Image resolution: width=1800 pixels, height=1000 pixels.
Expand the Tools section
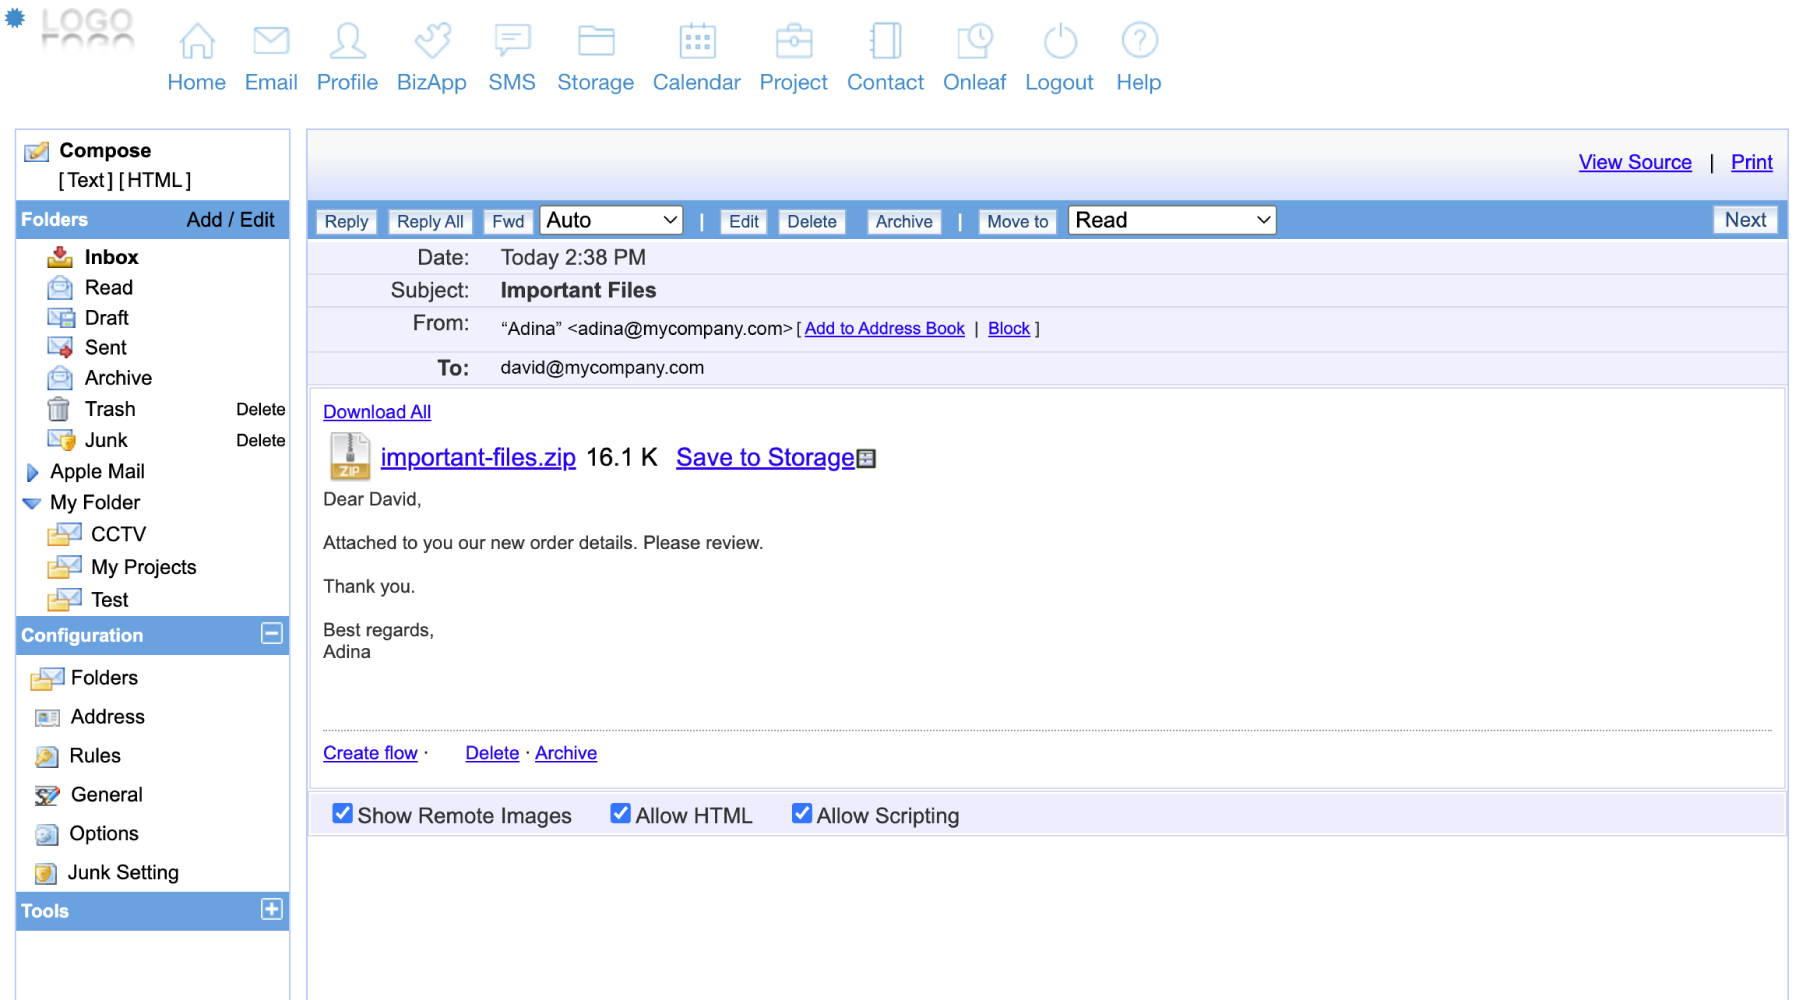tap(271, 909)
